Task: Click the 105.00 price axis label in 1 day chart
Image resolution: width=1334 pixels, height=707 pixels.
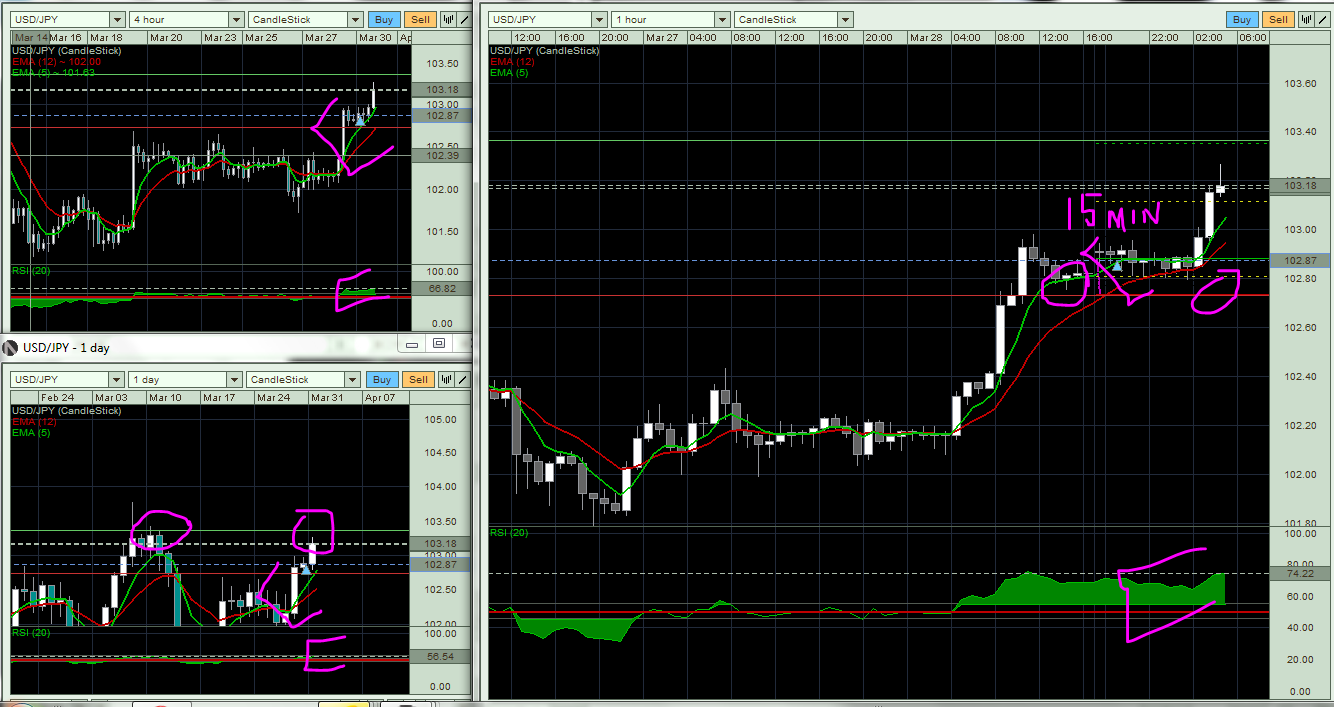Action: pyautogui.click(x=441, y=419)
